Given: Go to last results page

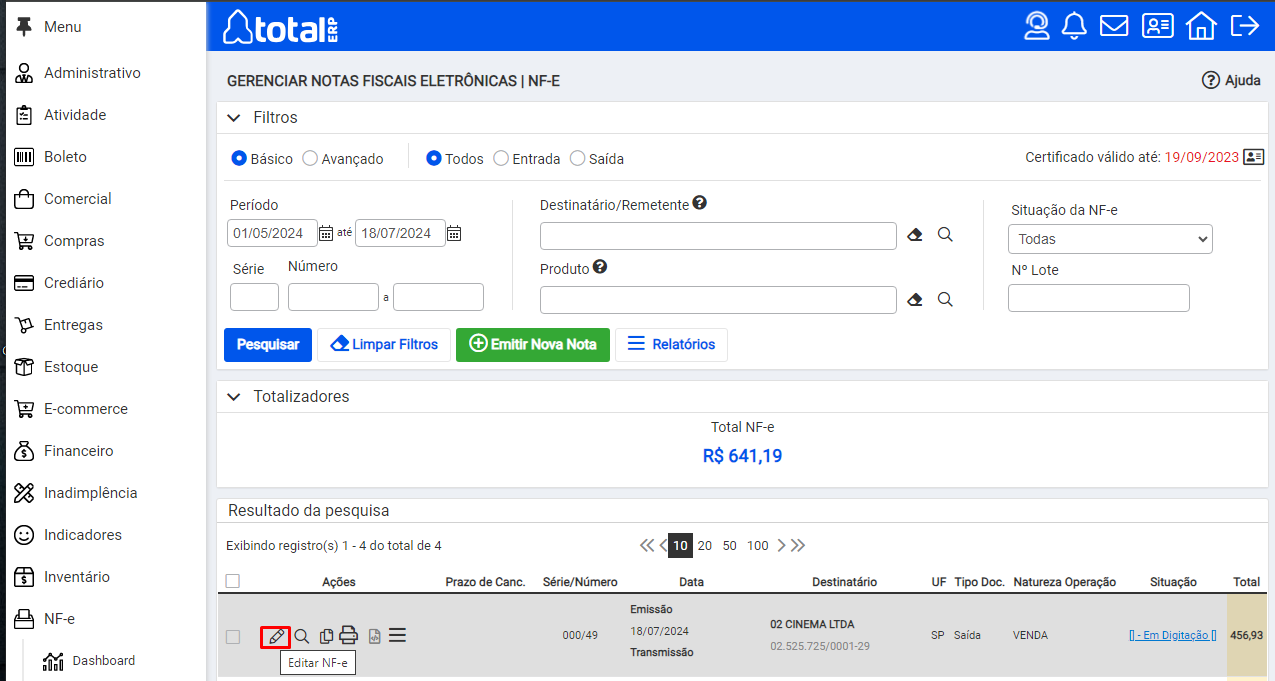Looking at the screenshot, I should [x=797, y=546].
